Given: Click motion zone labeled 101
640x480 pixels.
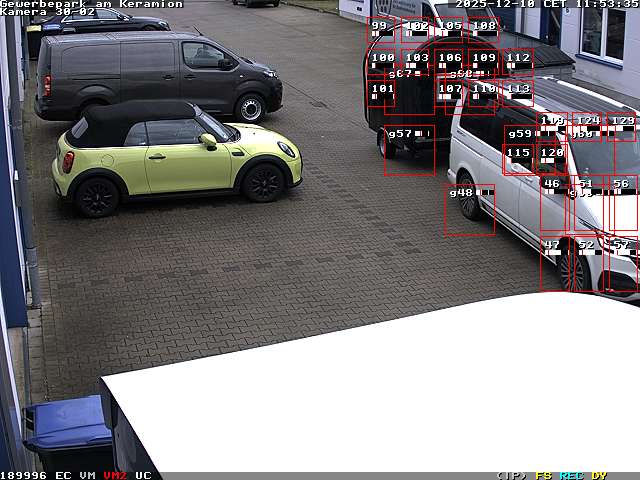Looking at the screenshot, I should pyautogui.click(x=381, y=92).
